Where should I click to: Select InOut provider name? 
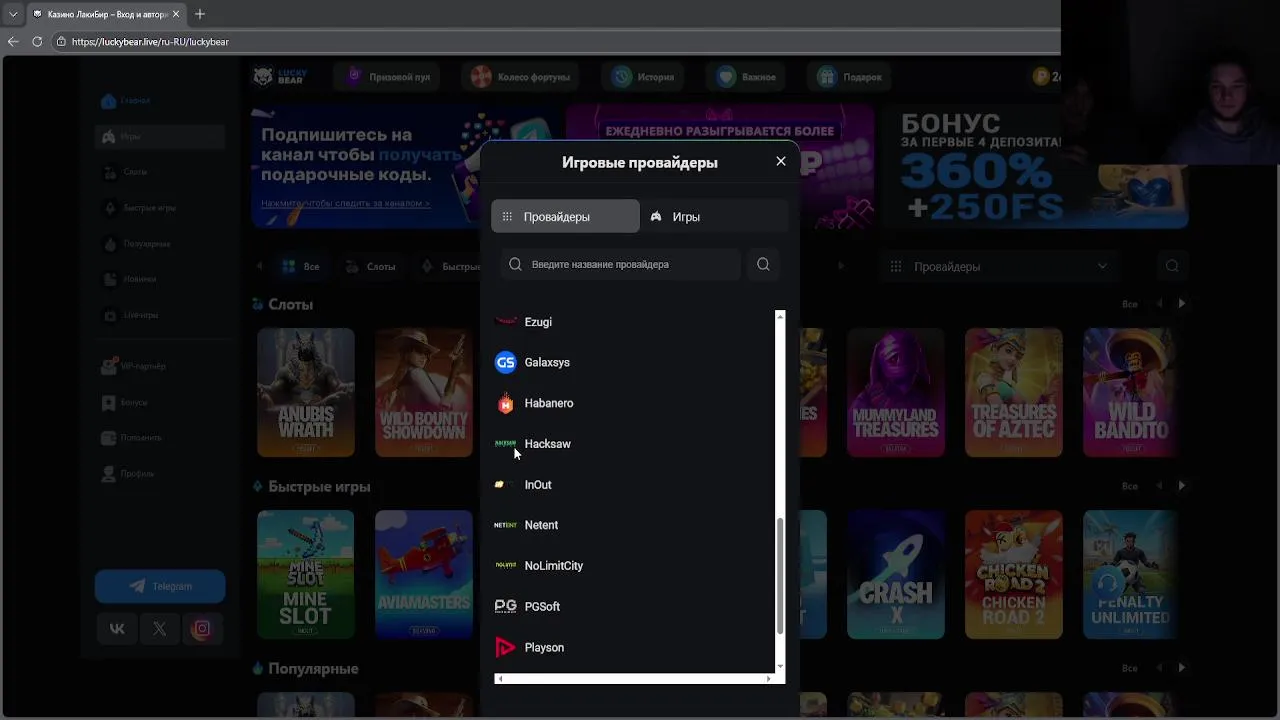point(538,485)
